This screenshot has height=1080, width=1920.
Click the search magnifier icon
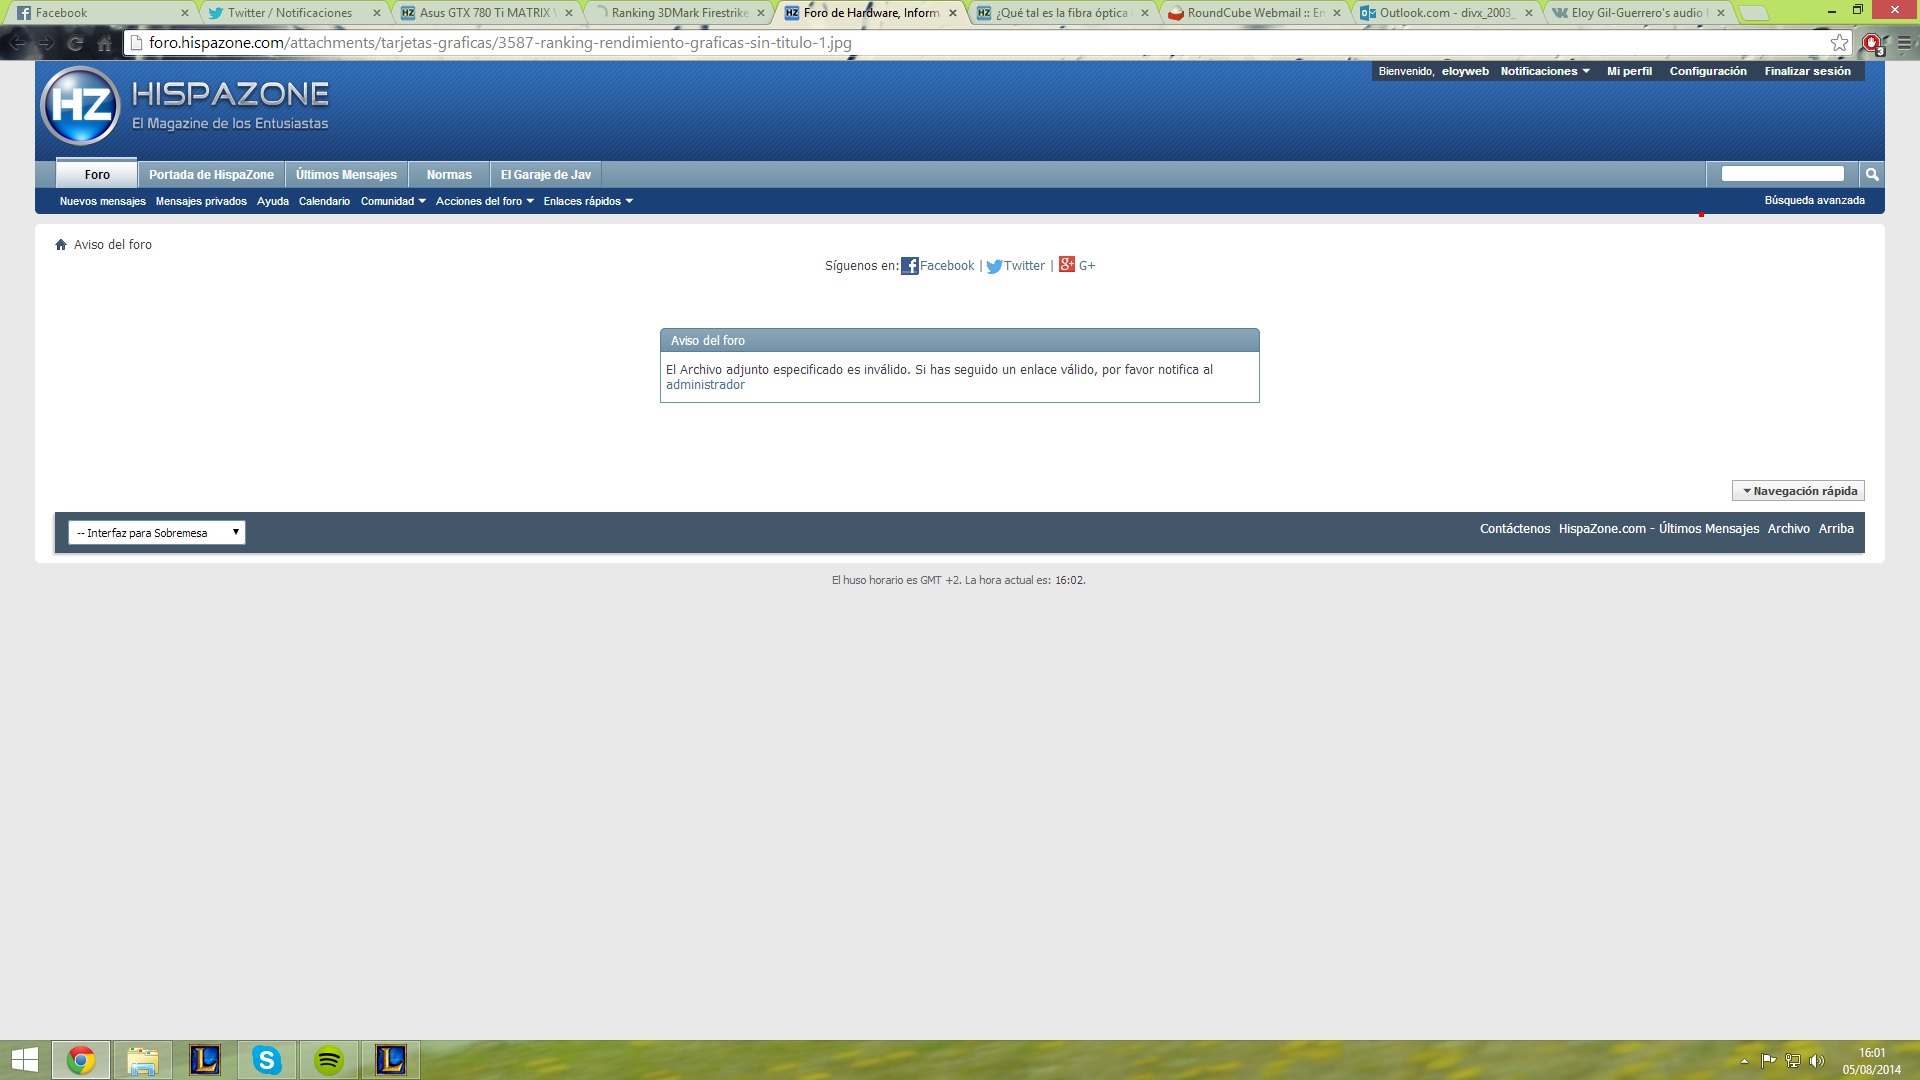pos(1871,174)
